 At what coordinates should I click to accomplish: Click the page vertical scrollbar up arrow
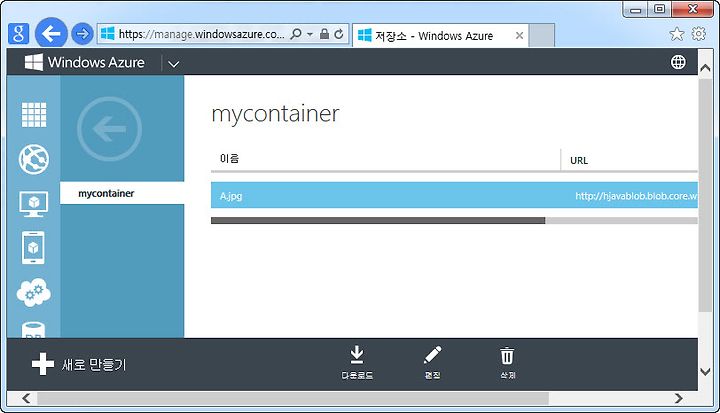click(x=705, y=68)
